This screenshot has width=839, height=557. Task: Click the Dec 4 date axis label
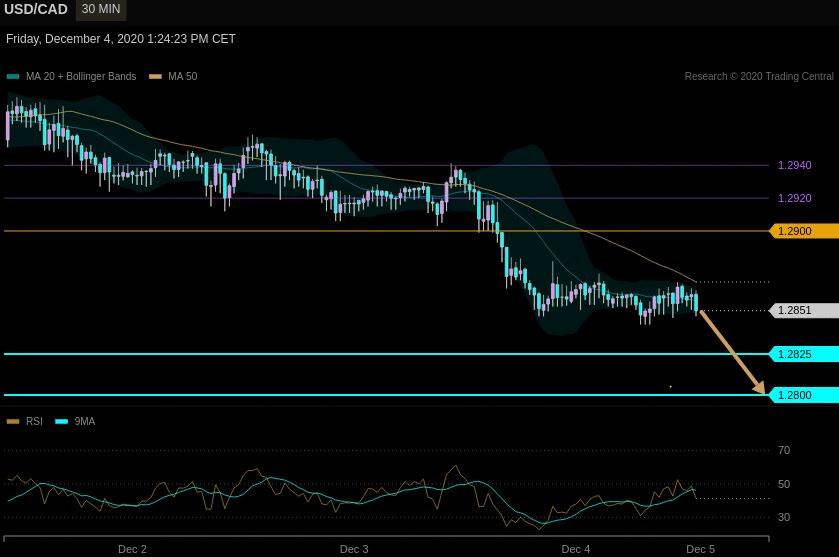[576, 550]
